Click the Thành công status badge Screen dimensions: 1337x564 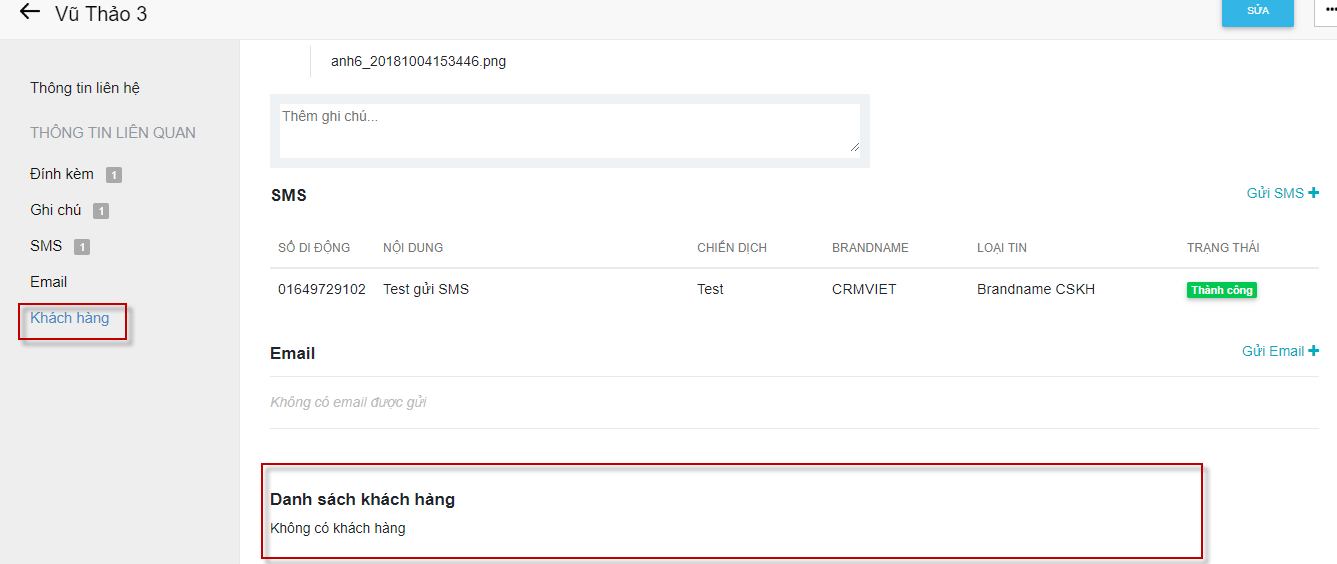[x=1221, y=290]
